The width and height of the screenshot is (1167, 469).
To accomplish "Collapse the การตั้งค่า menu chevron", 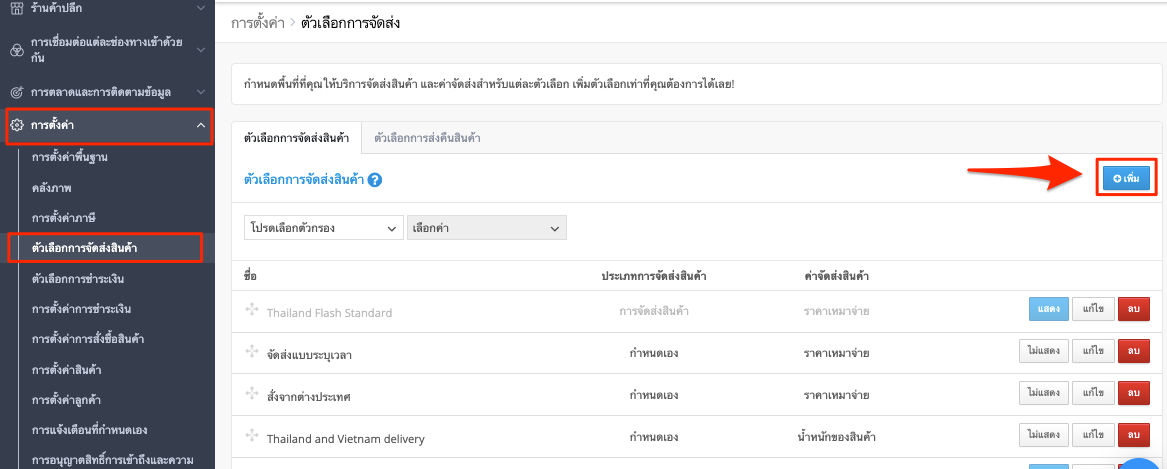I will tap(200, 126).
